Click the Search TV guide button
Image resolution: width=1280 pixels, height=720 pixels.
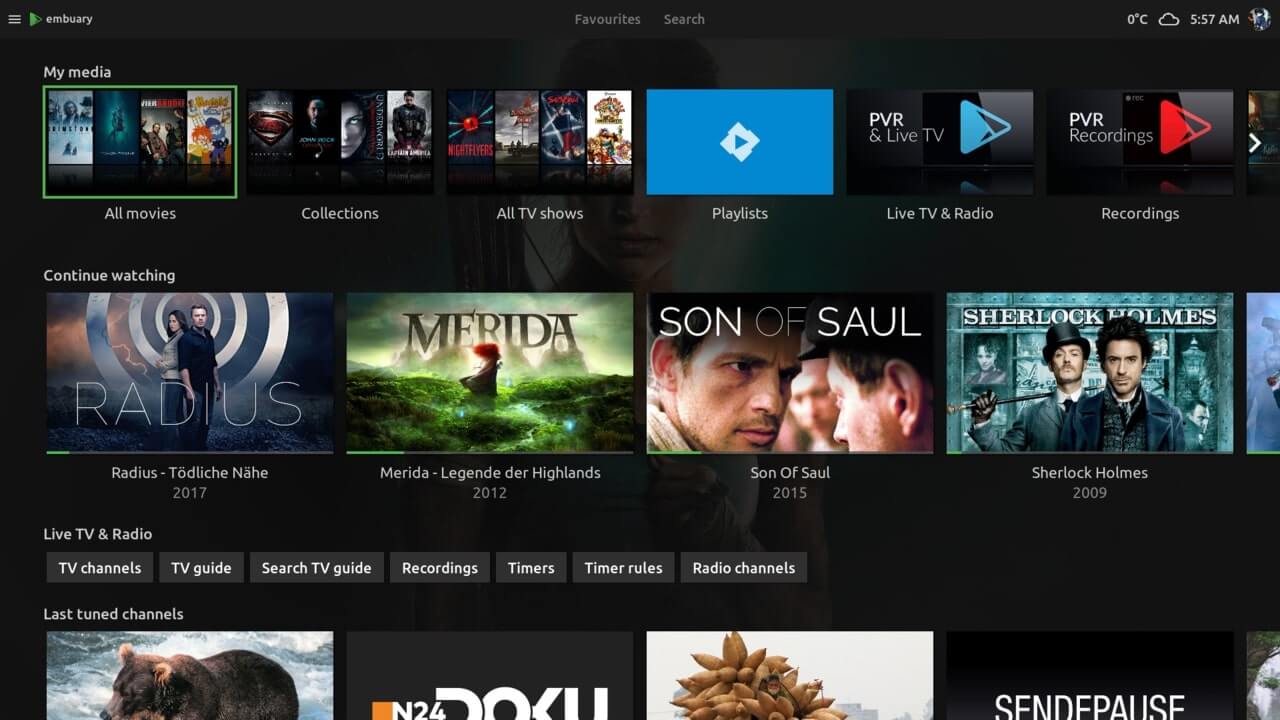pyautogui.click(x=316, y=568)
